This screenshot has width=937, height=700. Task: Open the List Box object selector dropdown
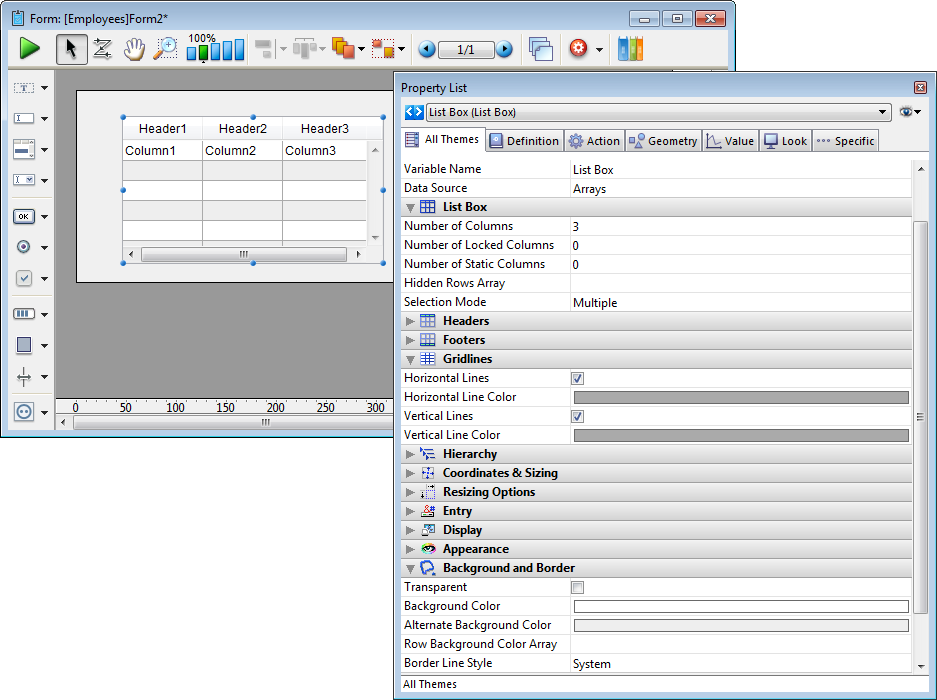click(882, 113)
